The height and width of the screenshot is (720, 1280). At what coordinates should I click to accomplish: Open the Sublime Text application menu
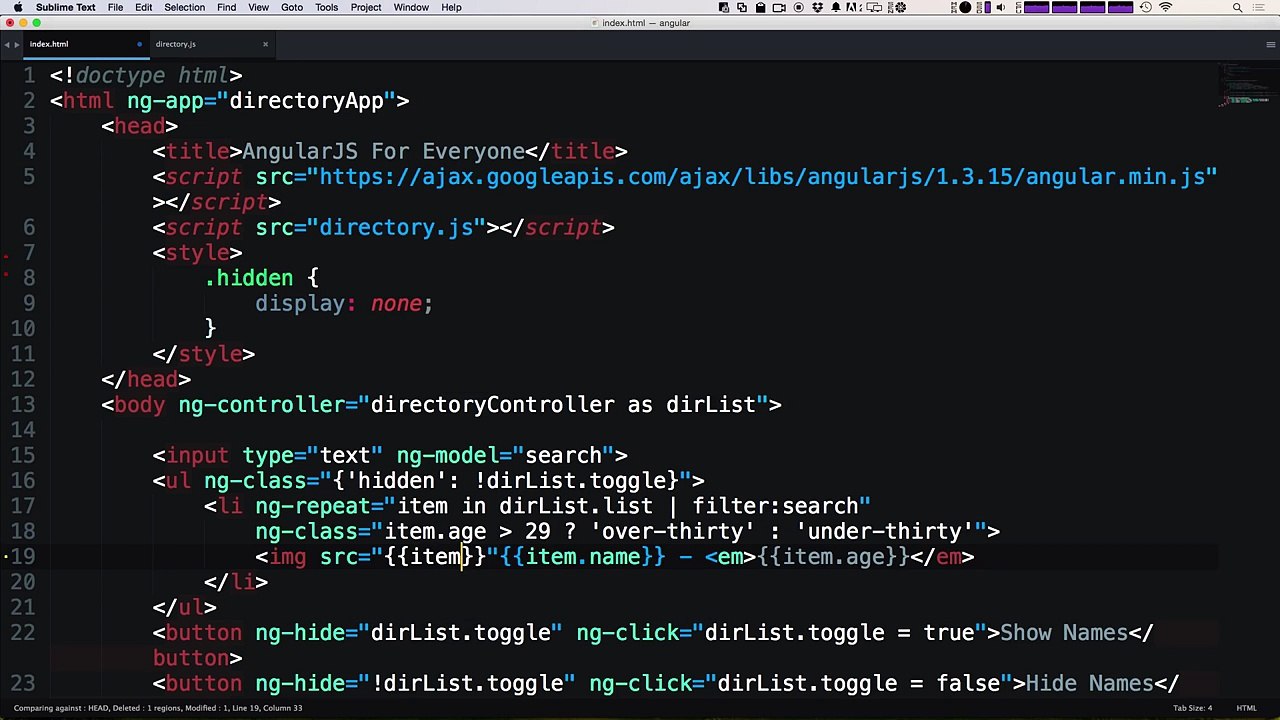pos(66,7)
